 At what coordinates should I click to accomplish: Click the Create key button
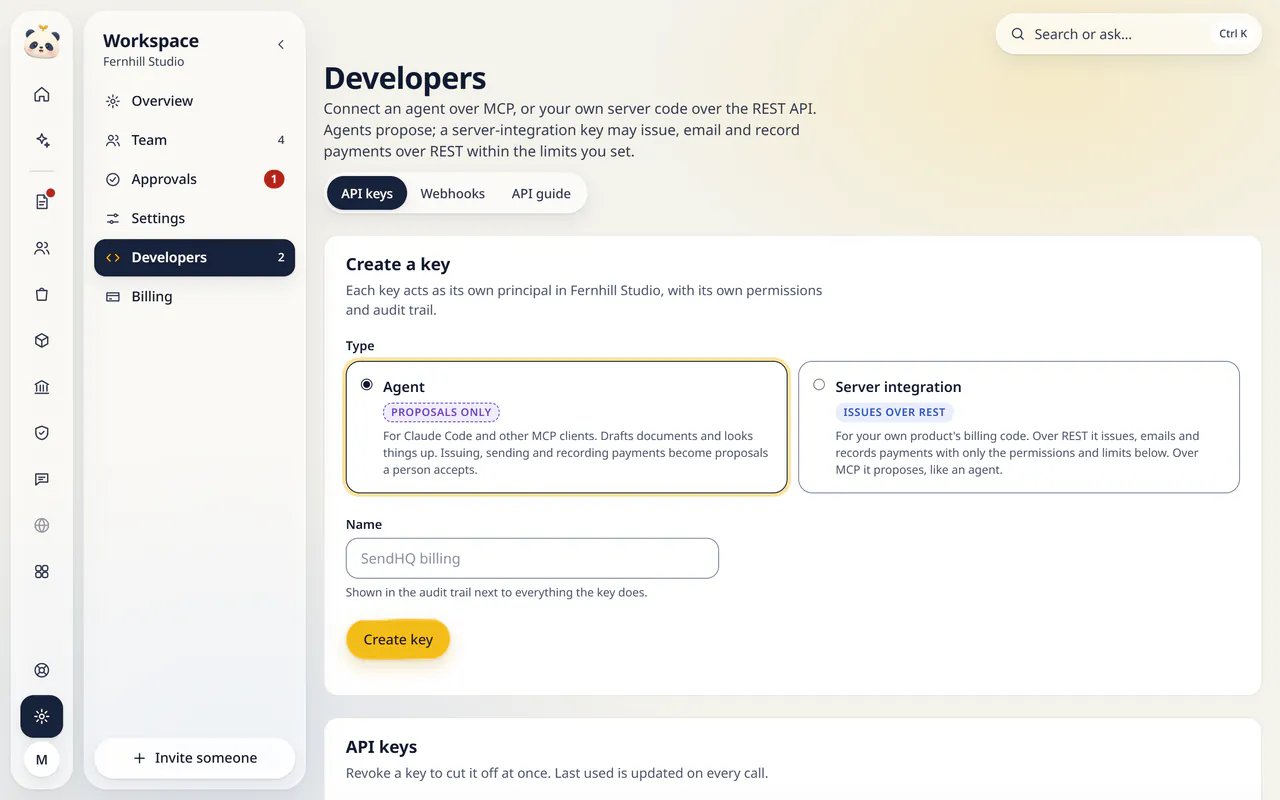tap(398, 640)
